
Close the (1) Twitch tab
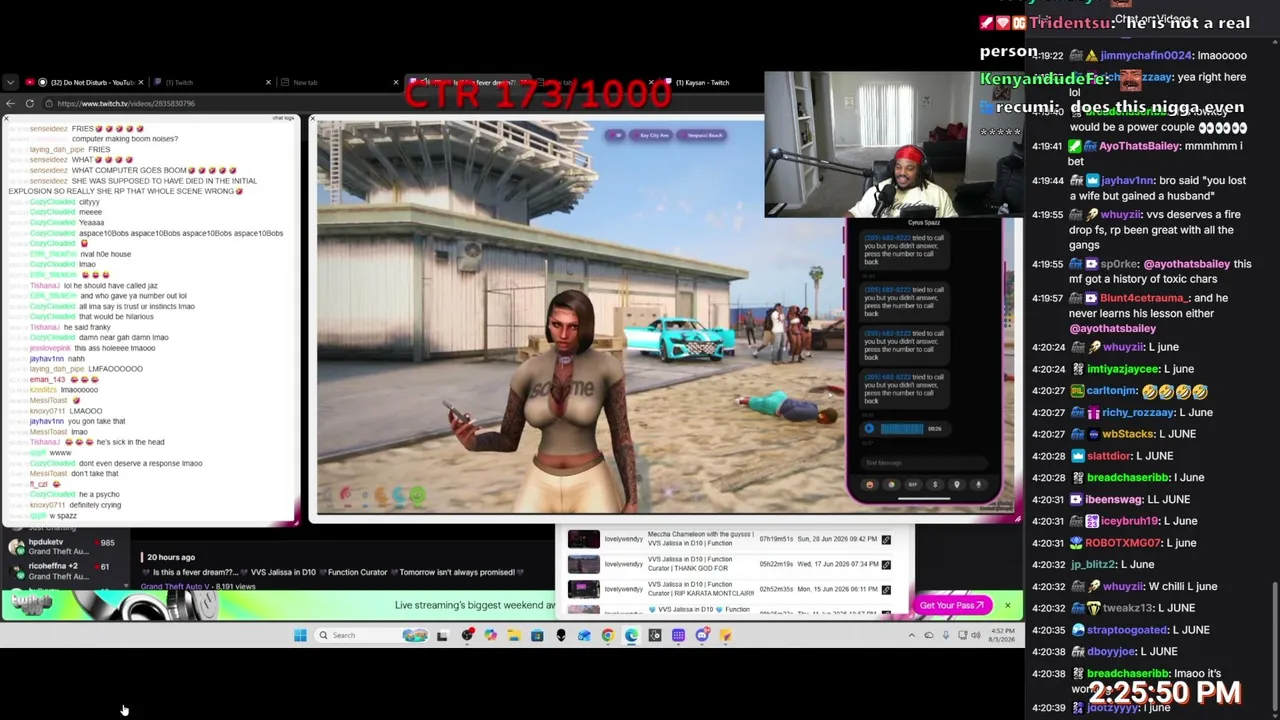pos(268,82)
